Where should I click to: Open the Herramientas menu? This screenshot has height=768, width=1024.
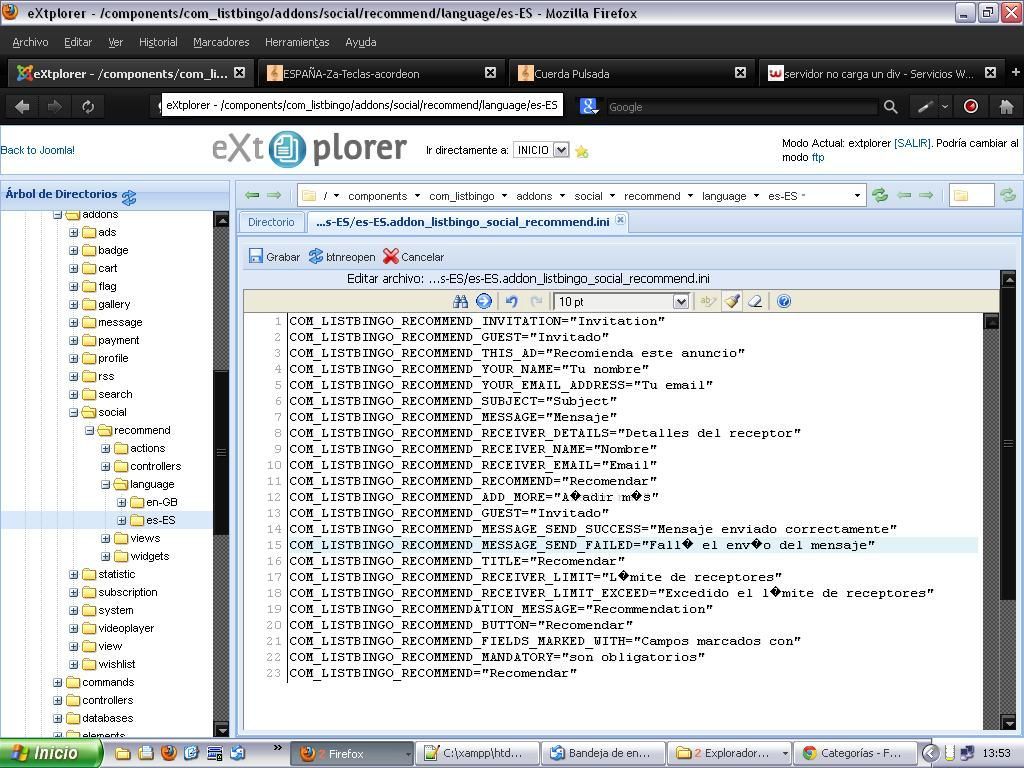[x=297, y=42]
